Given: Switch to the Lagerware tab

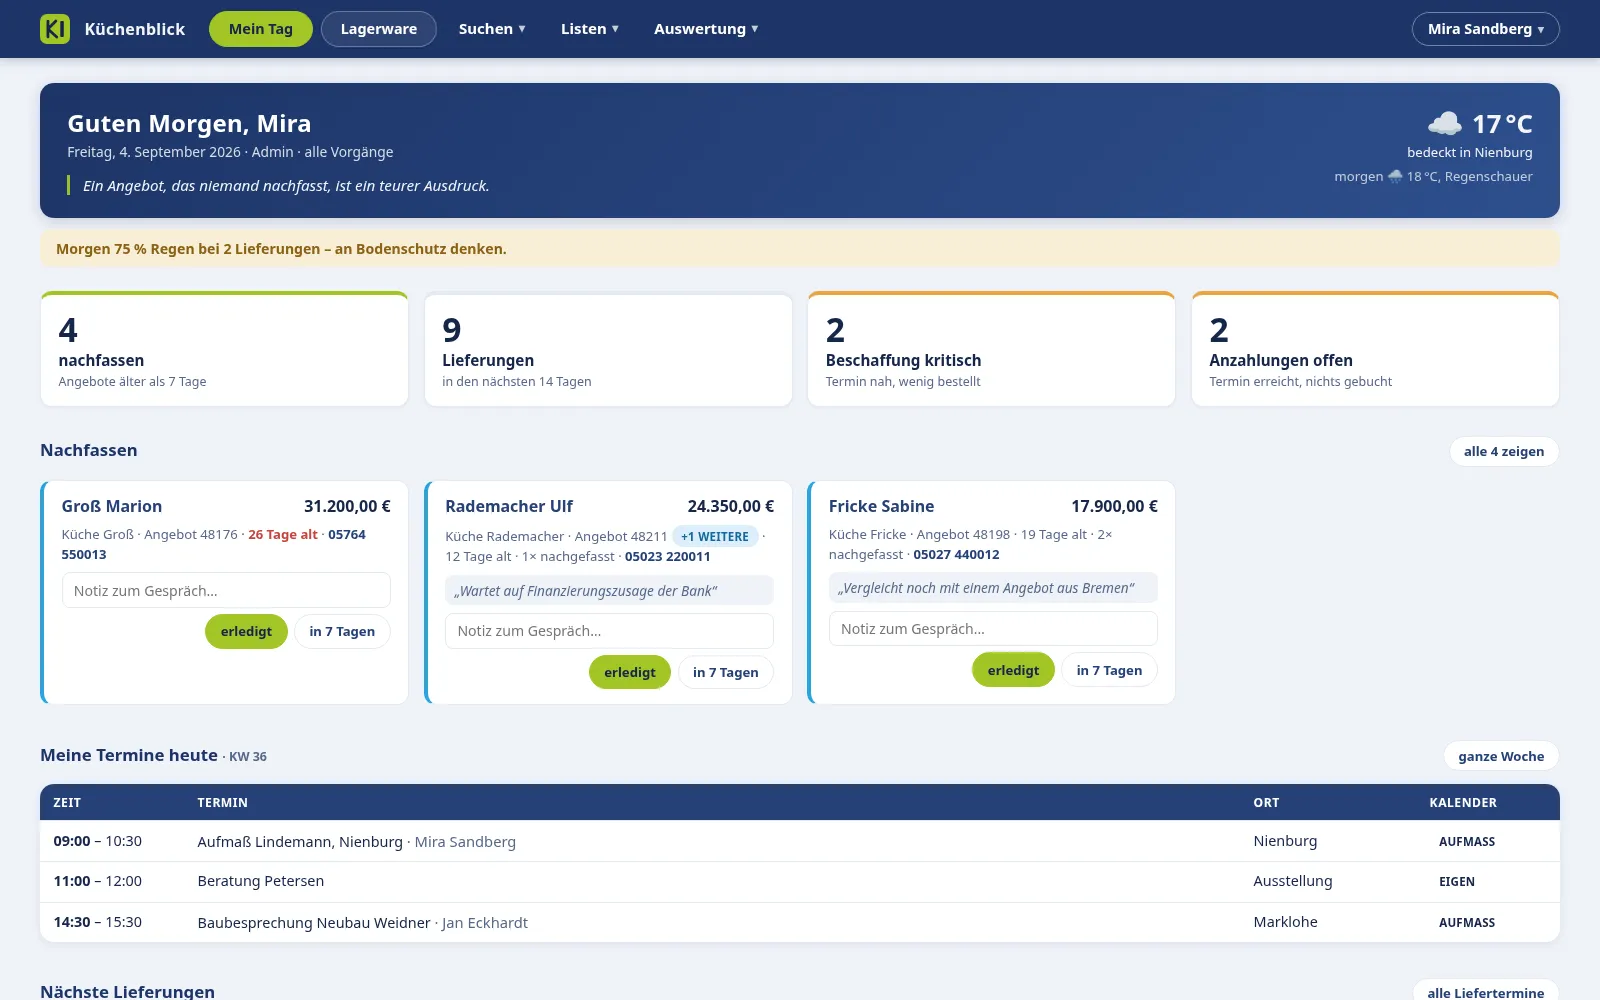Looking at the screenshot, I should (379, 29).
